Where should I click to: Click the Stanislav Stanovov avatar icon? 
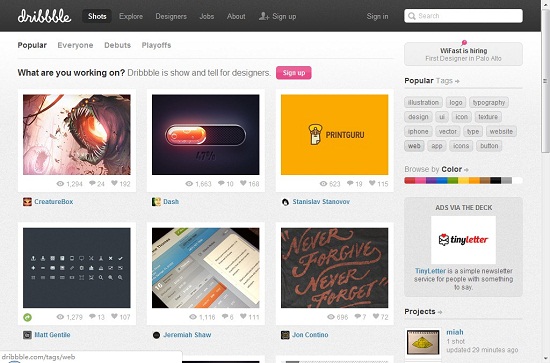pos(285,202)
